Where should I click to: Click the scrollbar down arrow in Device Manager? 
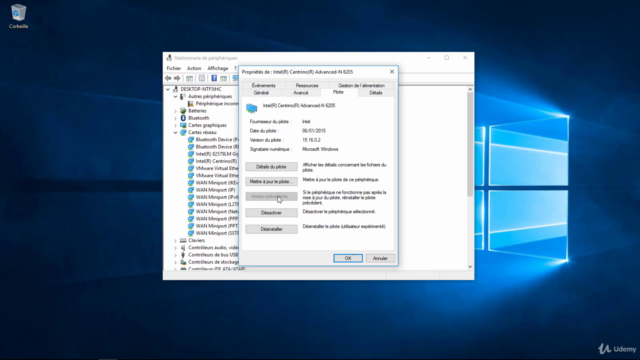click(x=470, y=267)
